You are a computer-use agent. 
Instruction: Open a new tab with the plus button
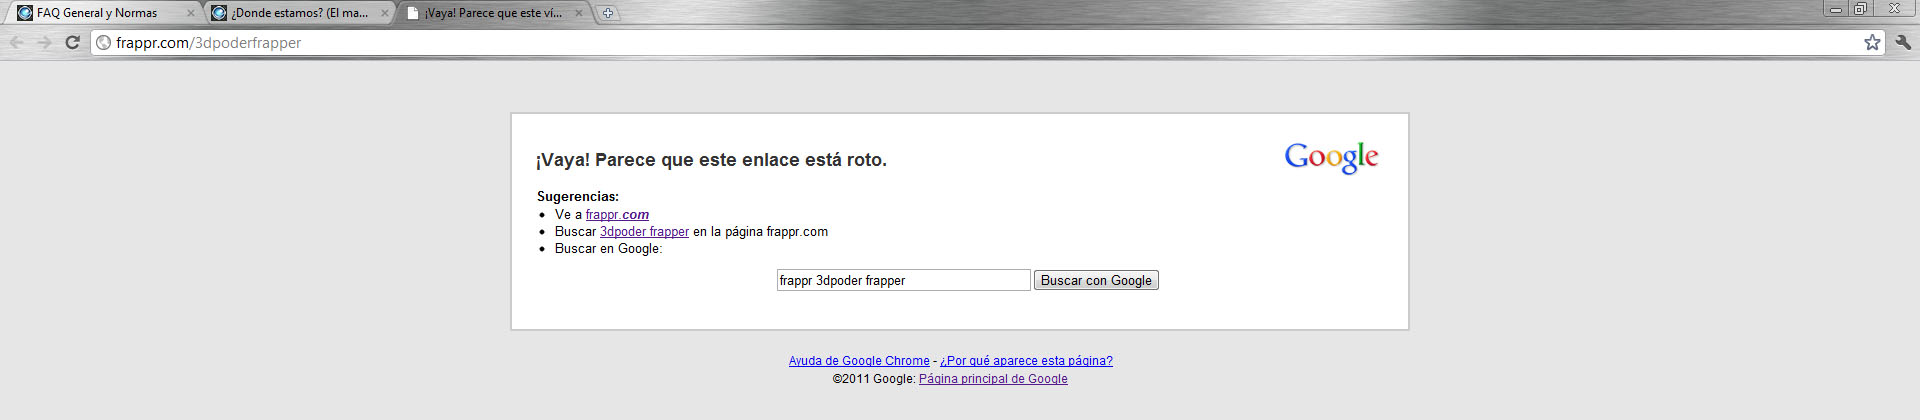point(607,13)
